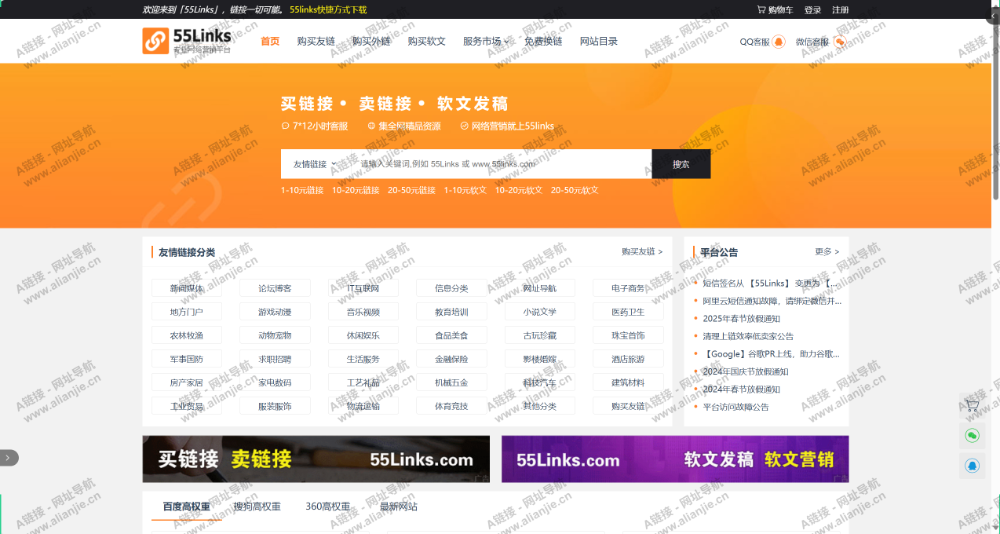Open 购买外链 nav item
The height and width of the screenshot is (534, 1000).
coord(371,41)
